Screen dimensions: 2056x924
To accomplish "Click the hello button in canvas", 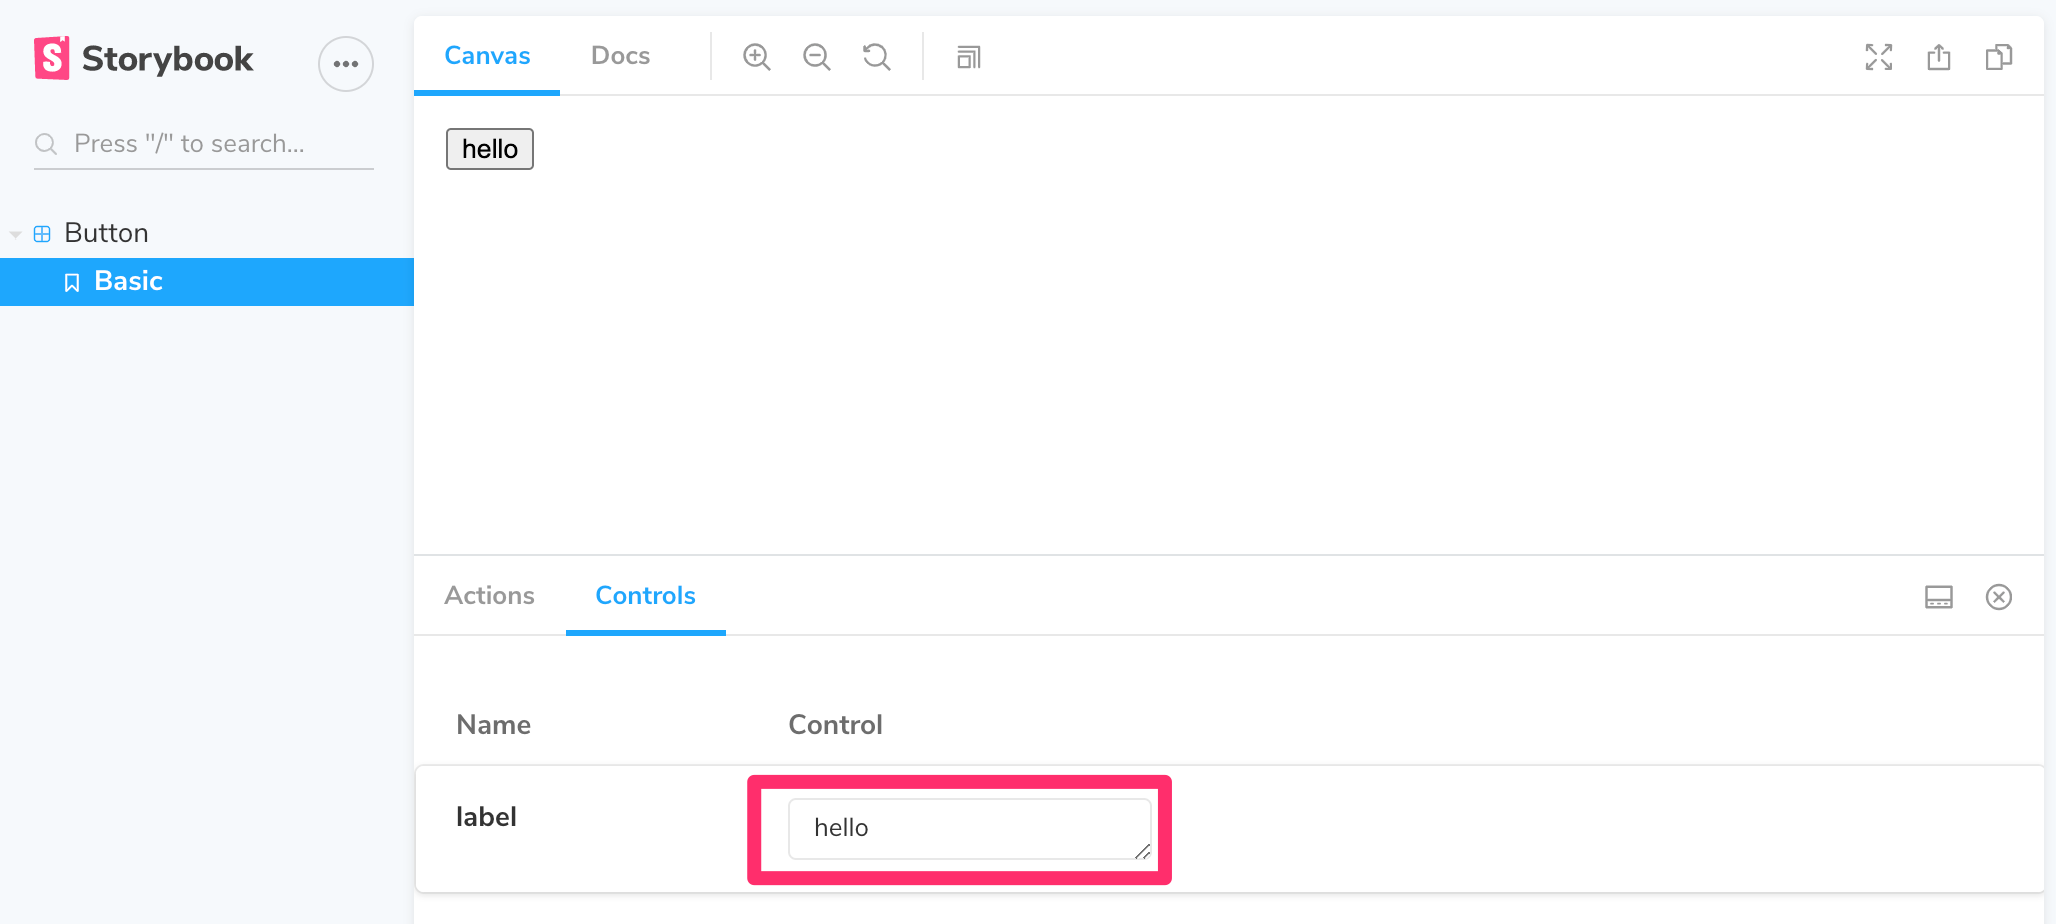I will pyautogui.click(x=489, y=149).
